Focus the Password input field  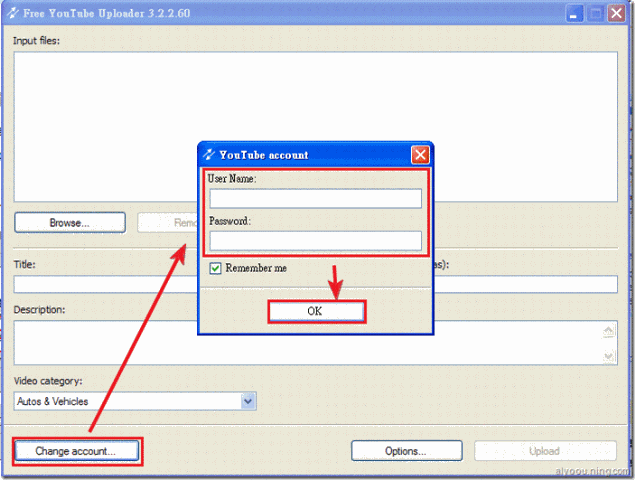[x=315, y=241]
